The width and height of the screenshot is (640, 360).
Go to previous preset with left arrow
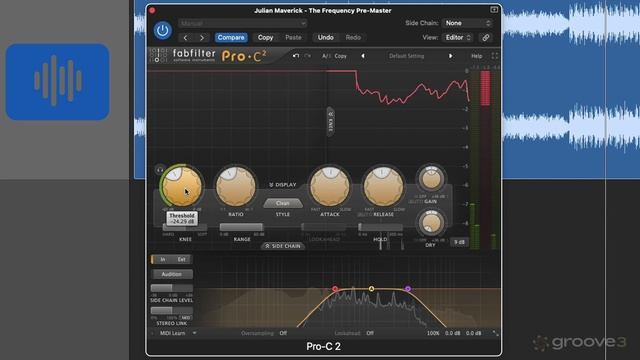tap(186, 38)
